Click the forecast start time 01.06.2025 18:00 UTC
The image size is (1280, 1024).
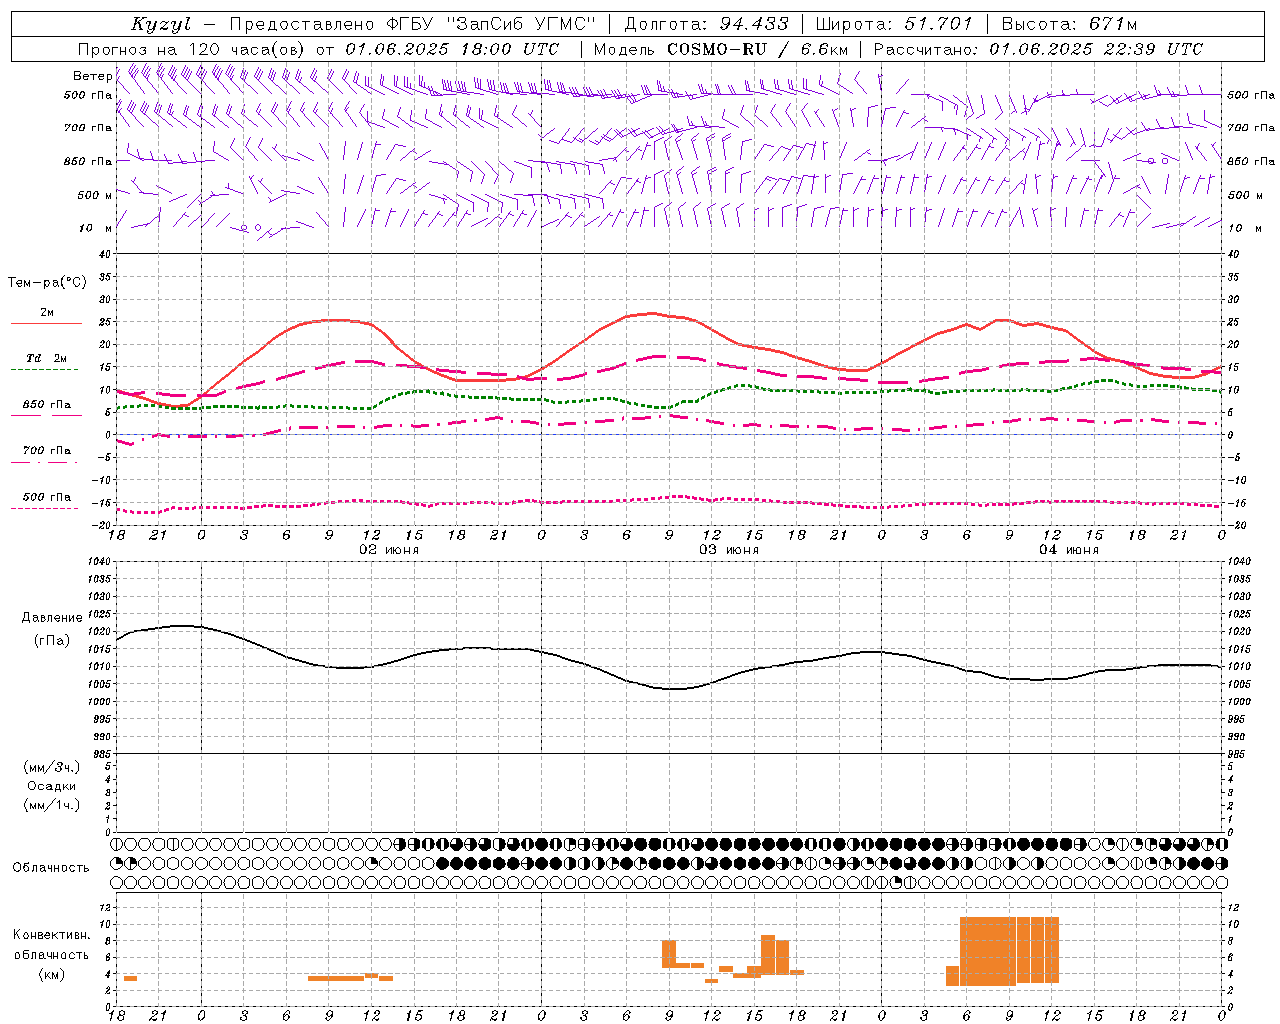(452, 49)
